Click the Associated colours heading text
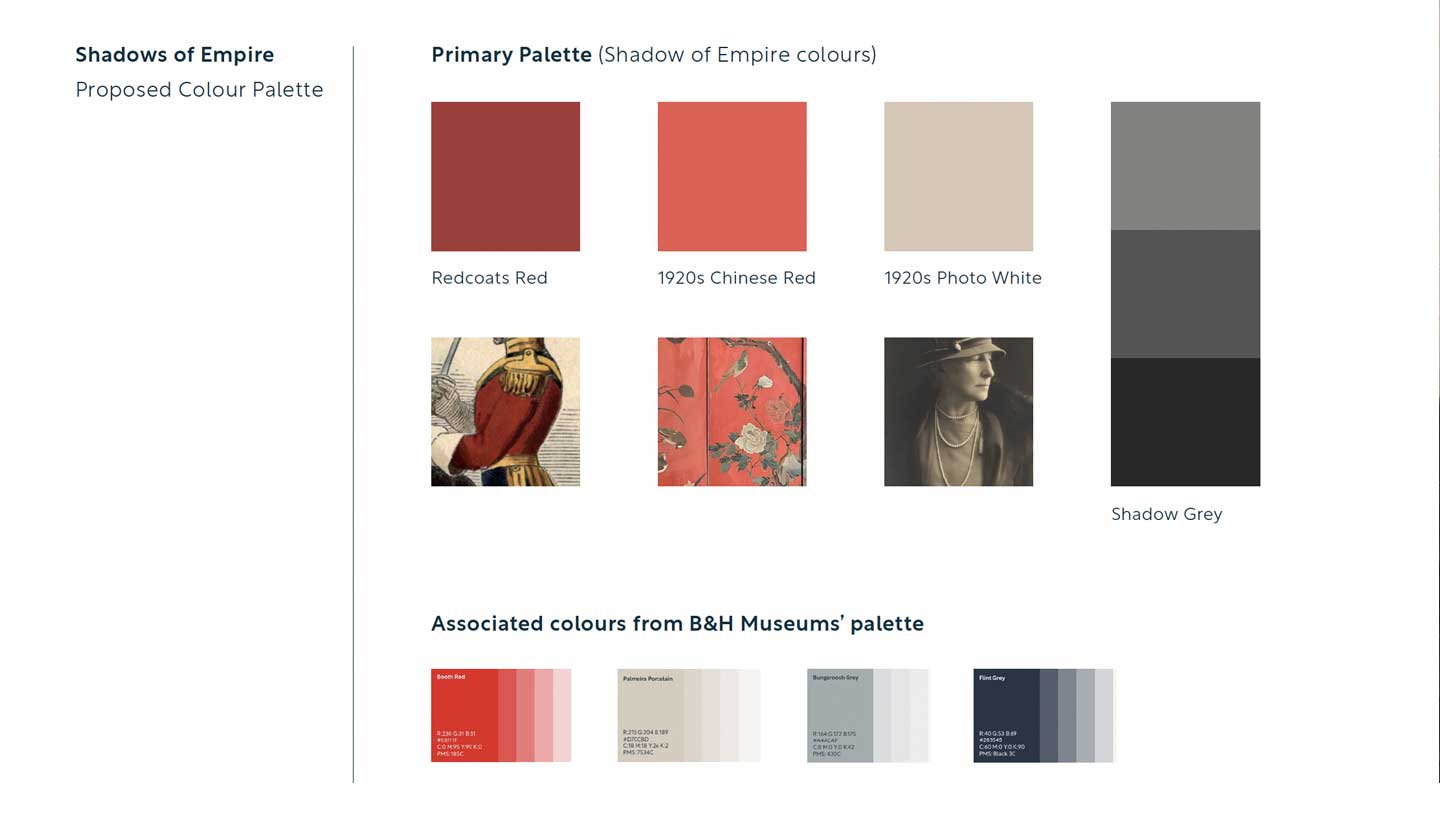The height and width of the screenshot is (821, 1440). point(677,624)
